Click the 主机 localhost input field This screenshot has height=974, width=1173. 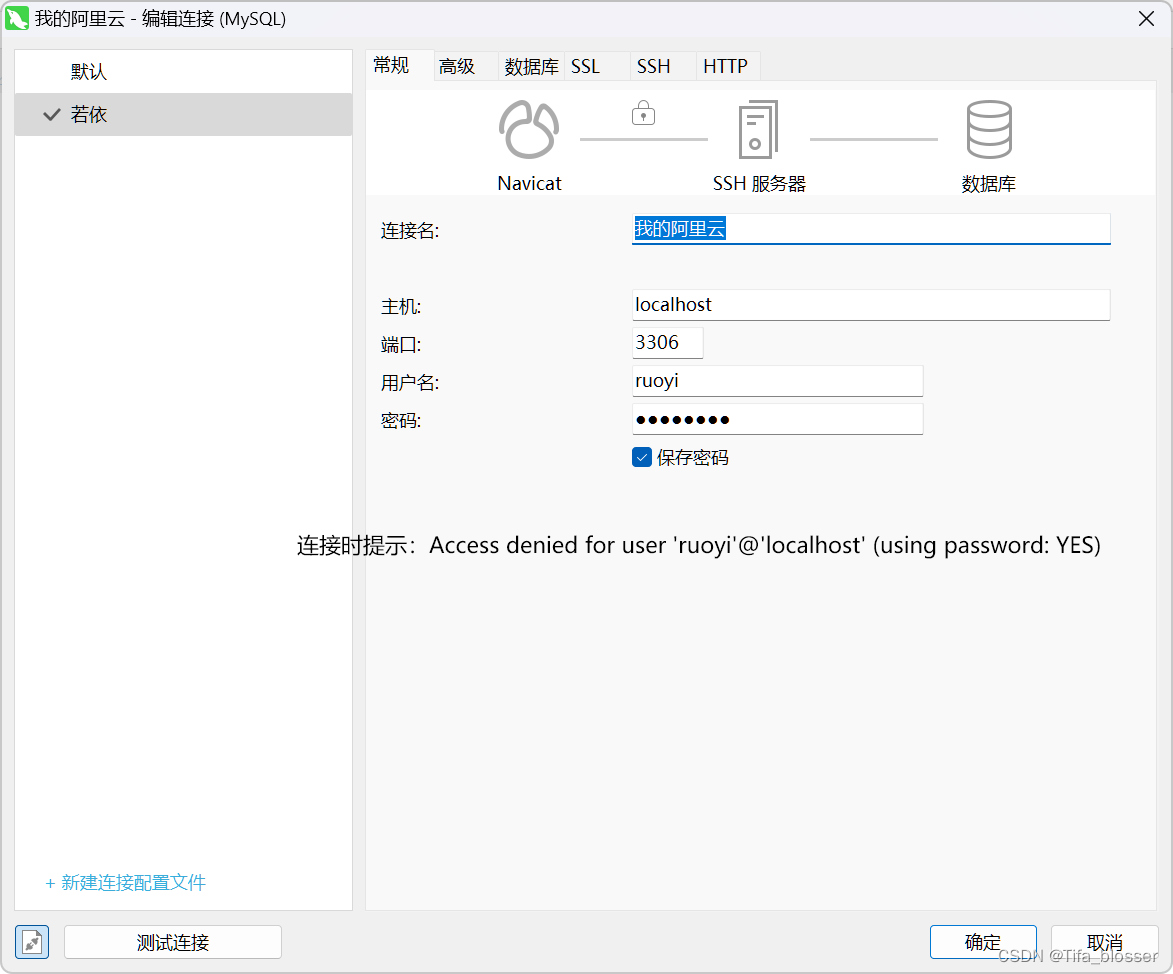point(870,304)
